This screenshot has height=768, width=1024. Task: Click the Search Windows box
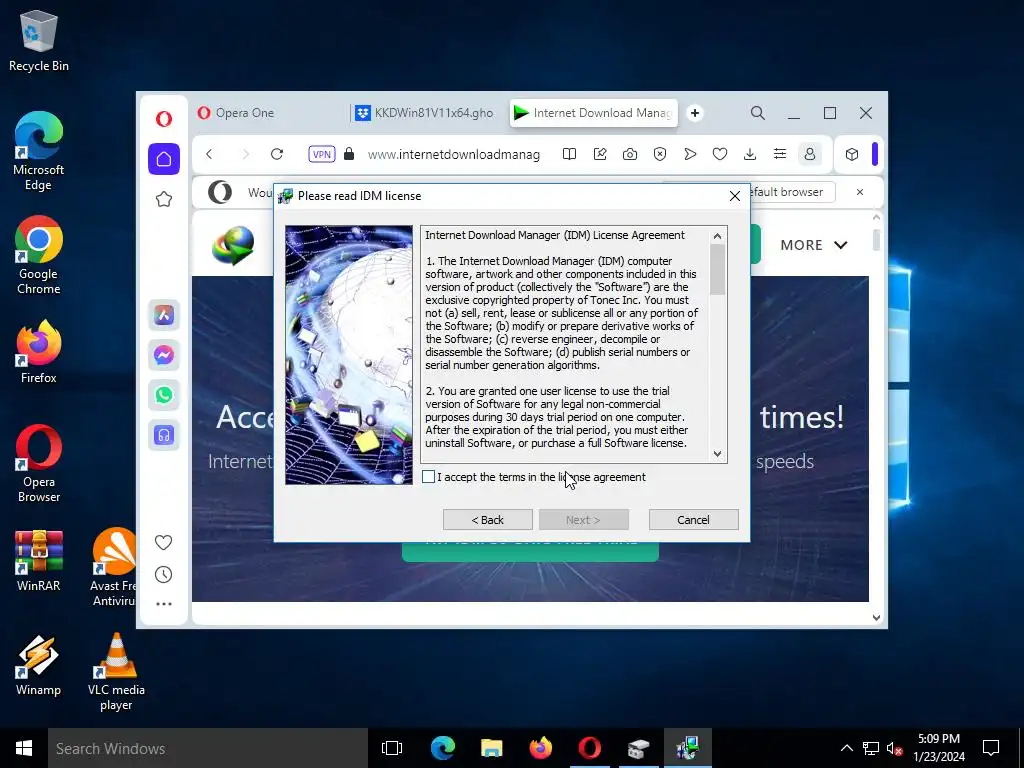208,748
